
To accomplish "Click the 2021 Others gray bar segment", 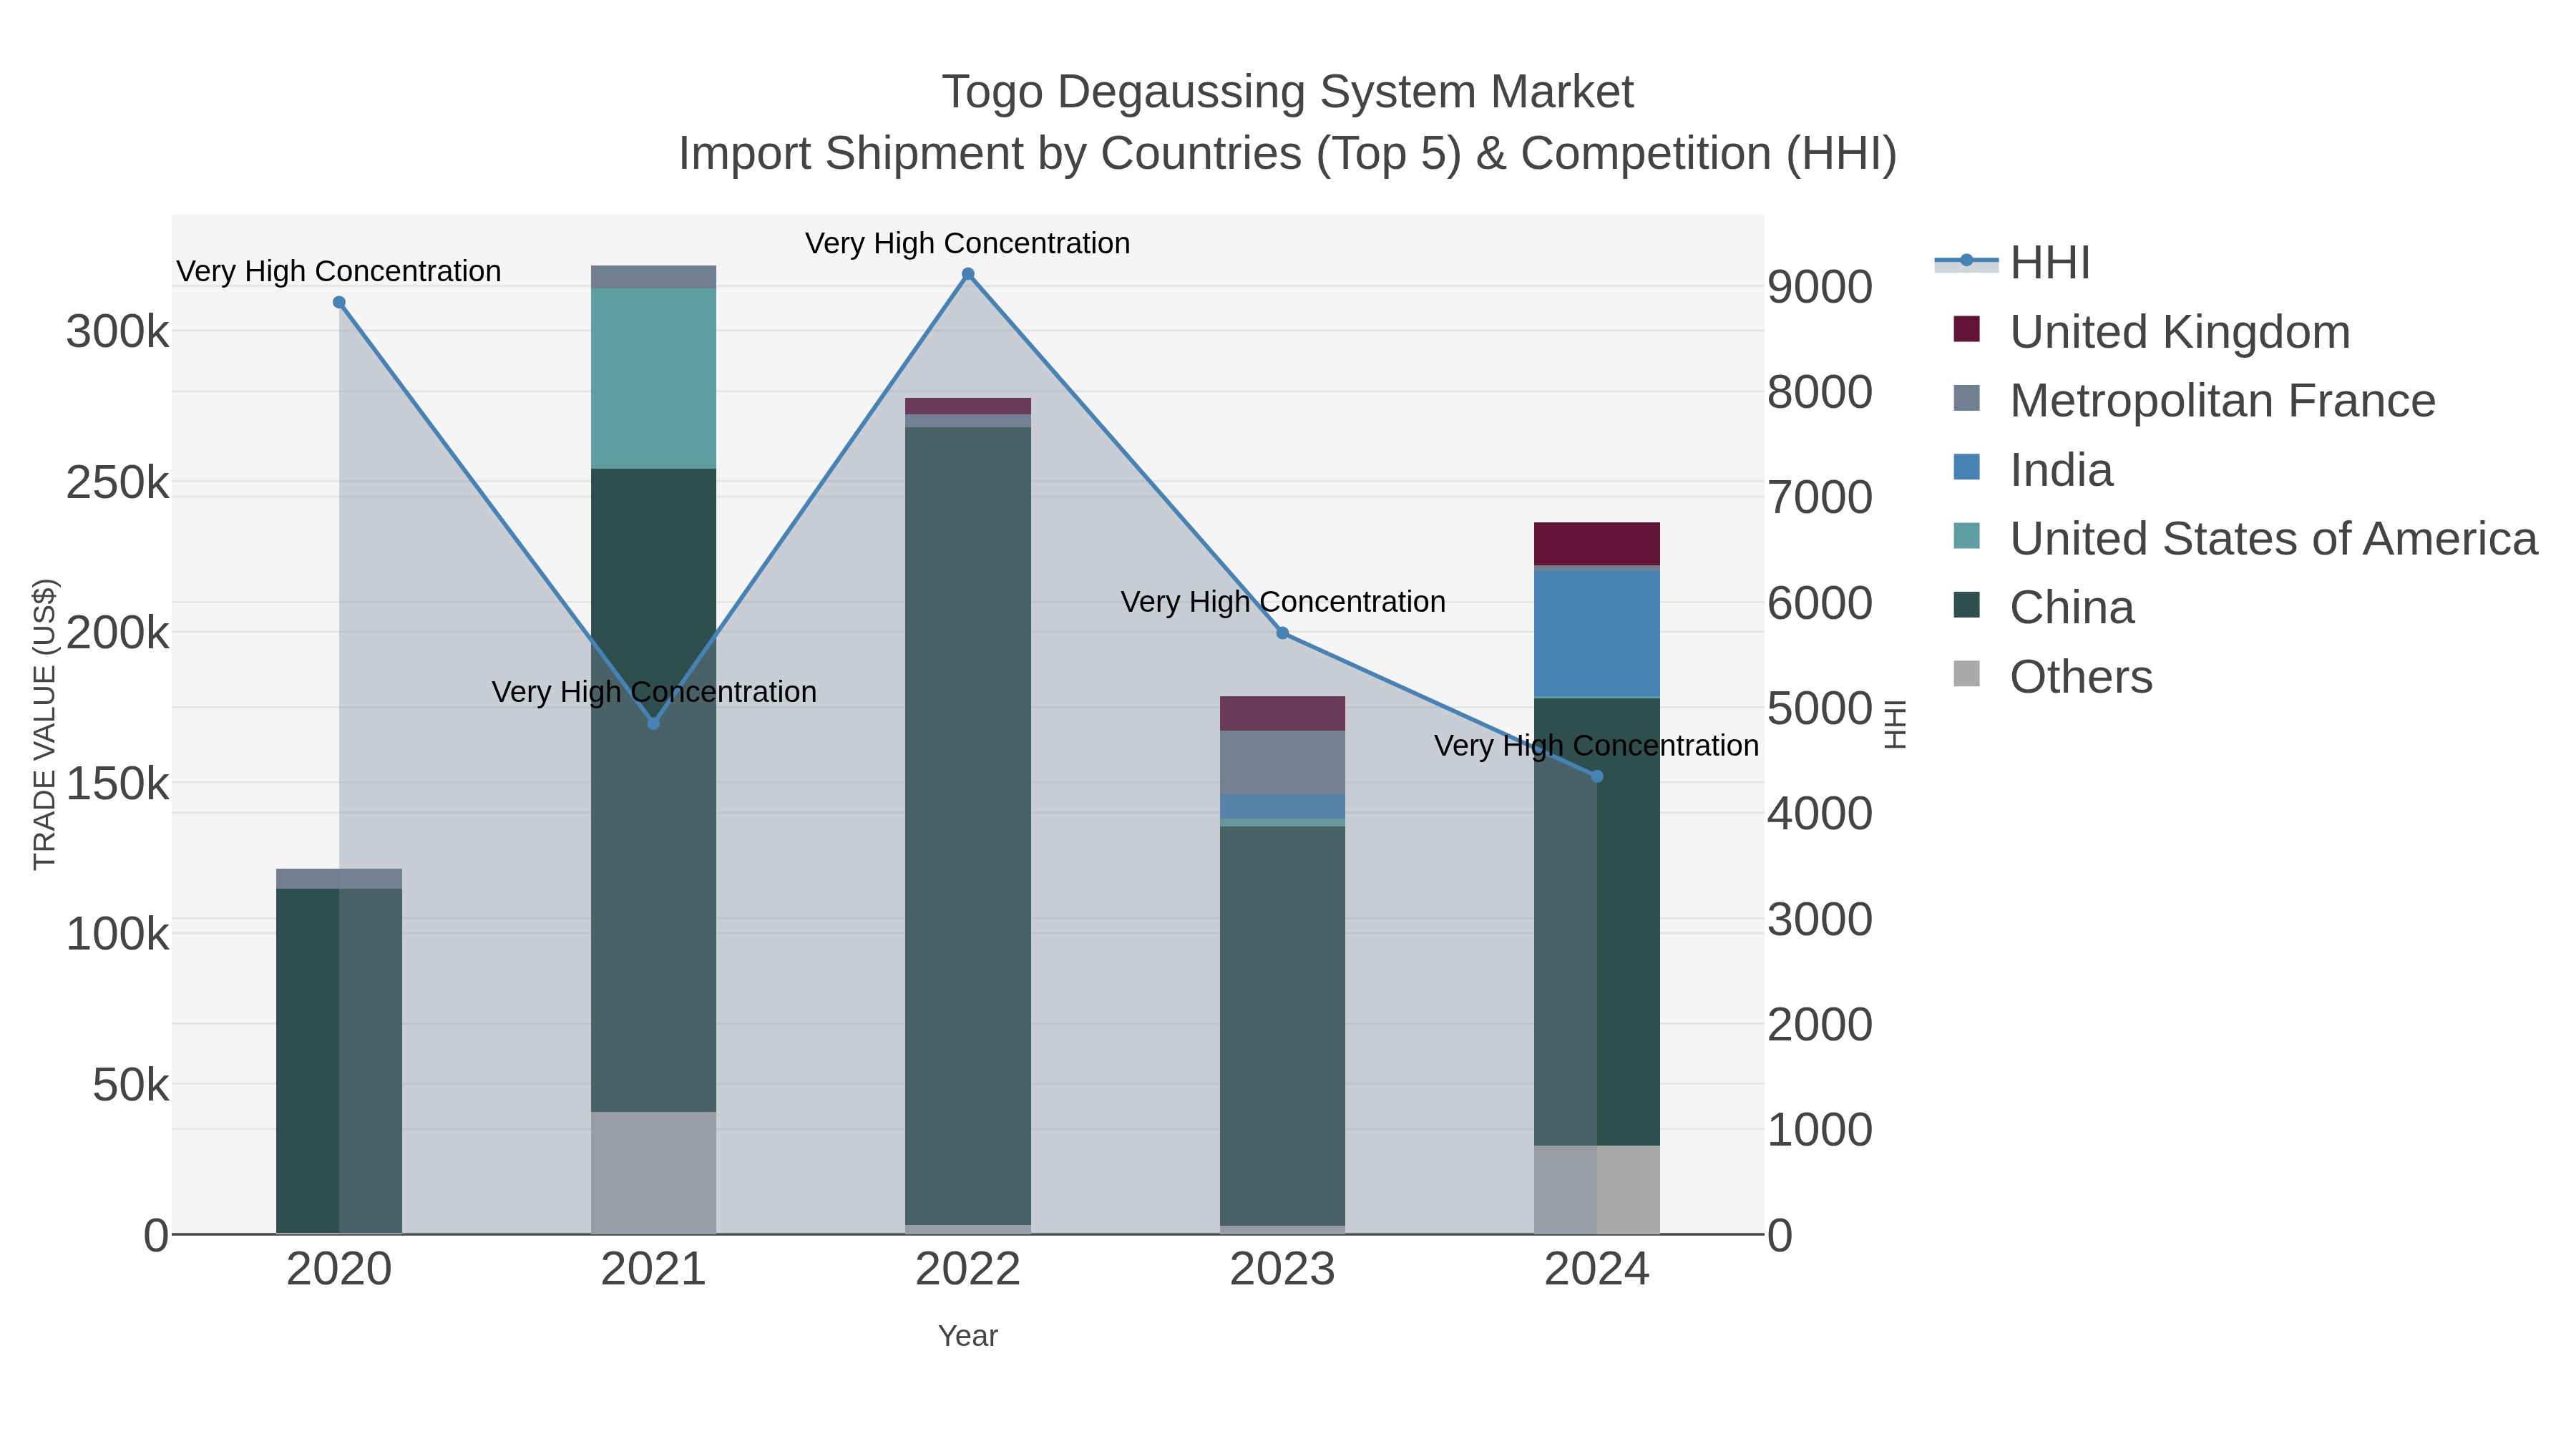I will coord(654,1173).
